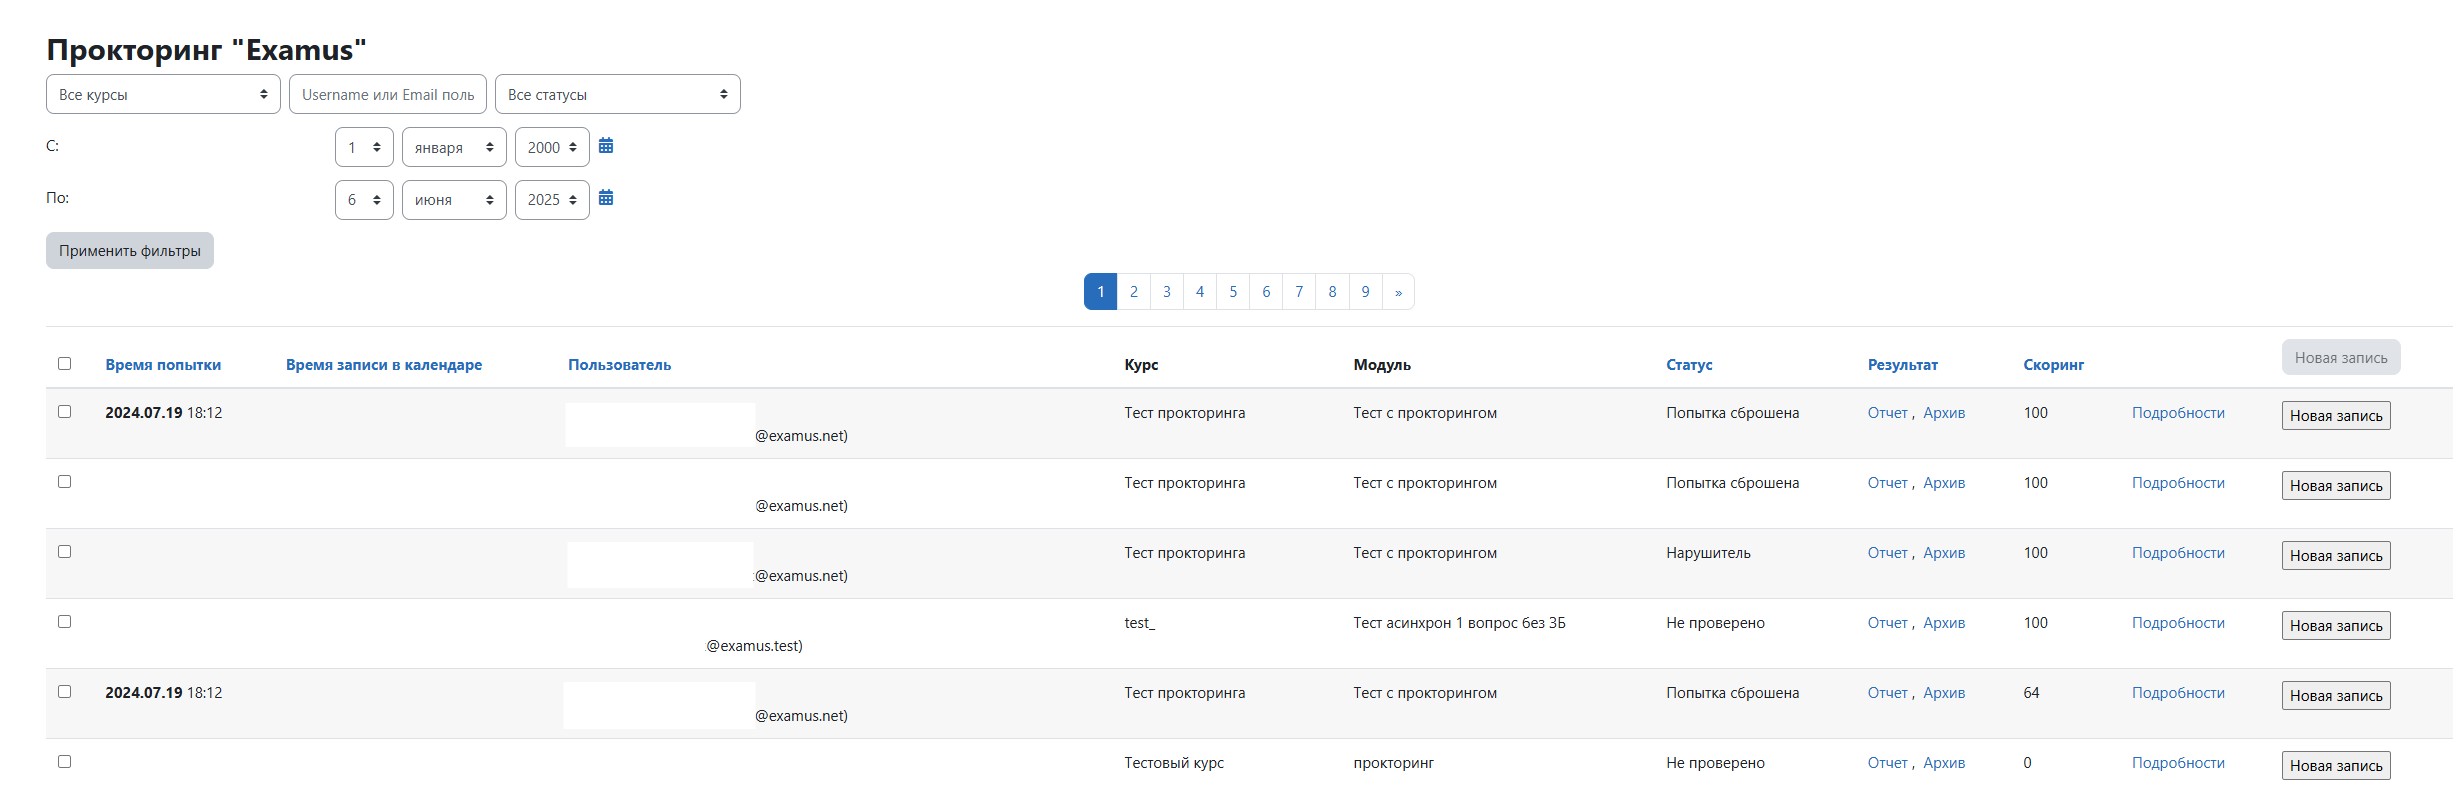Click the Username or Email search field

[388, 94]
